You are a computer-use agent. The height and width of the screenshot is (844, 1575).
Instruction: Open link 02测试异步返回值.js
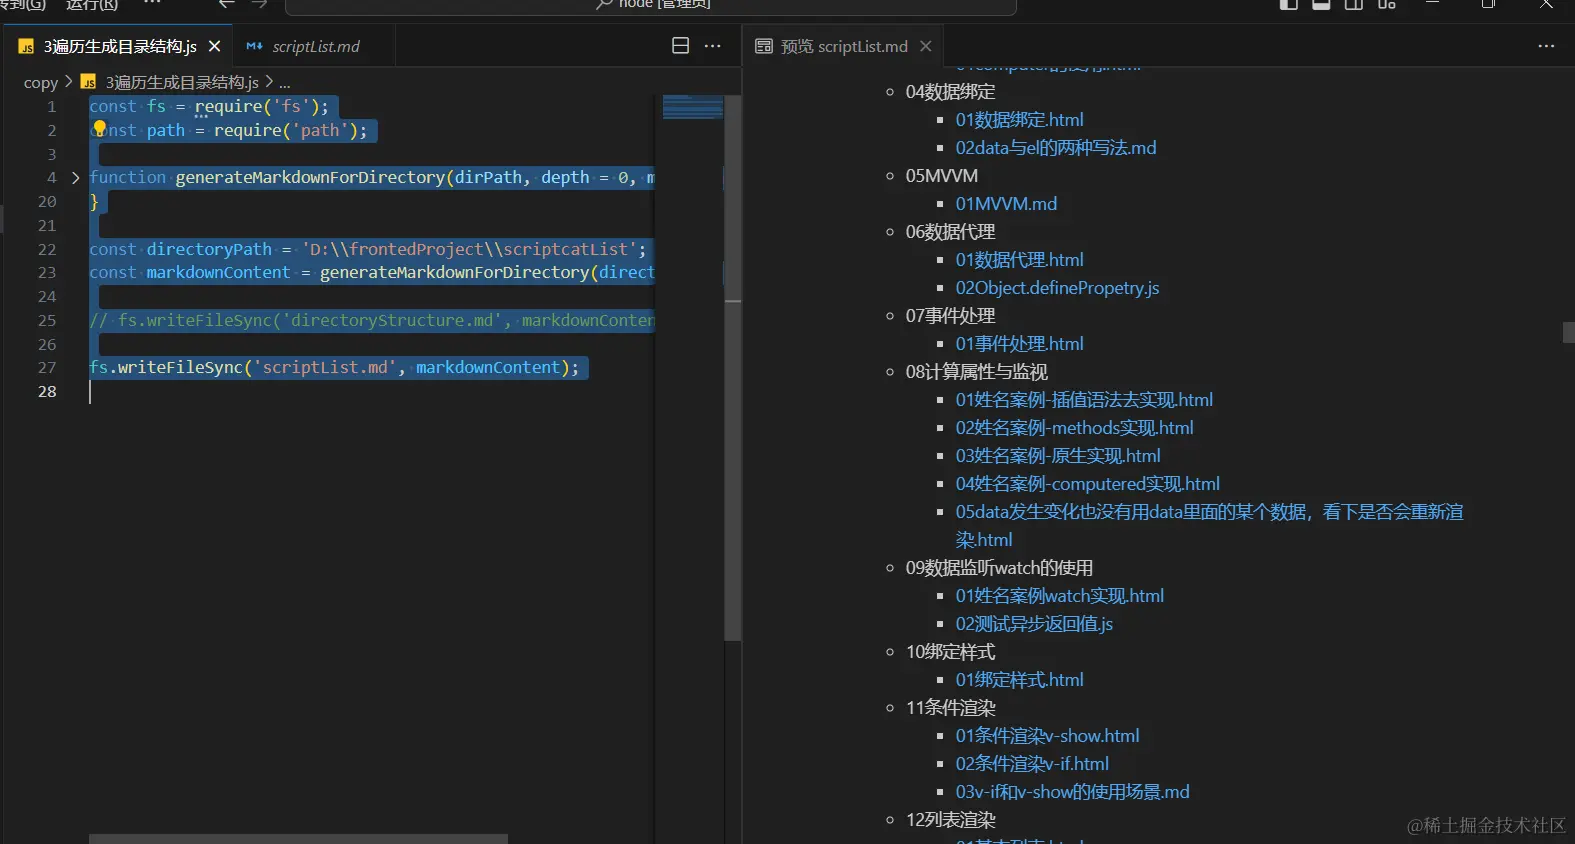tap(1034, 624)
